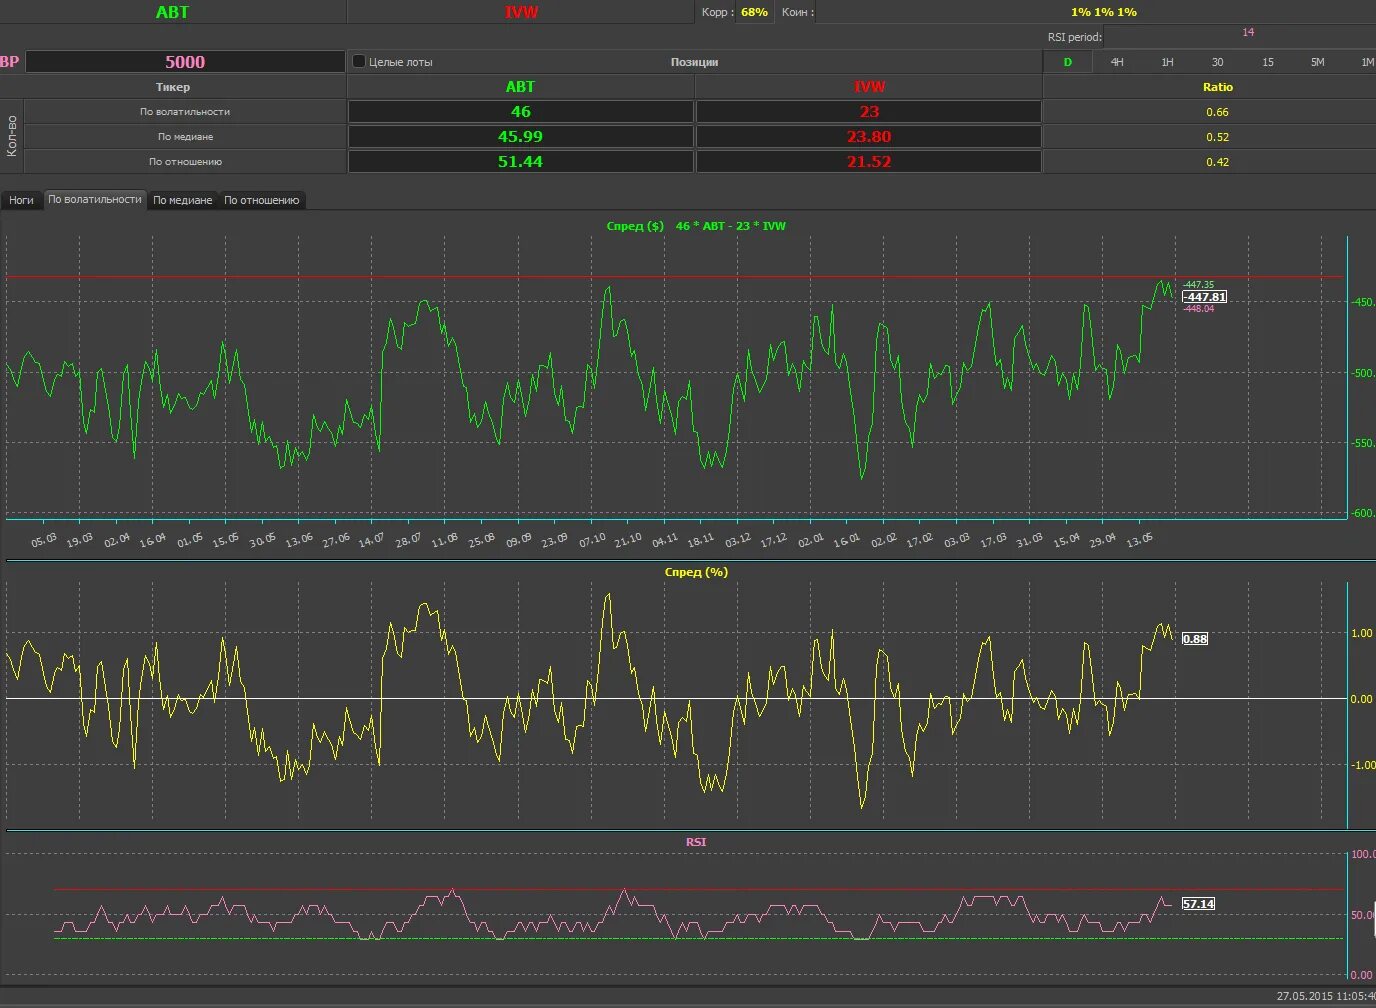Click the 13.05 date label on time axis
This screenshot has height=1008, width=1376.
tap(1139, 540)
